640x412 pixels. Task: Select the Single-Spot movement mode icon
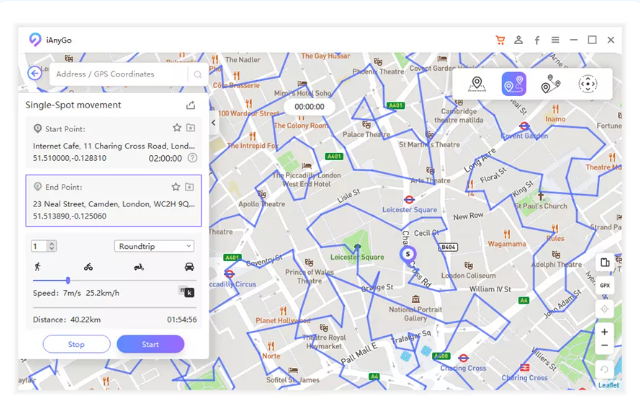(513, 85)
